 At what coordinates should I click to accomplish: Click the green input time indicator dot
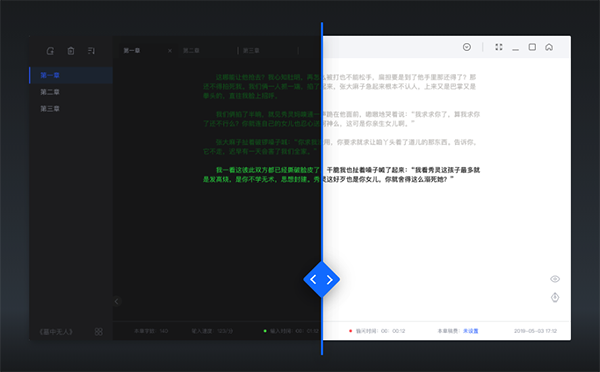[x=265, y=331]
